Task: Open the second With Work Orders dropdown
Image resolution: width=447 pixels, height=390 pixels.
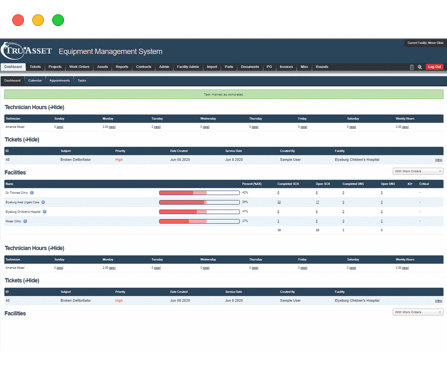Action: click(x=418, y=312)
